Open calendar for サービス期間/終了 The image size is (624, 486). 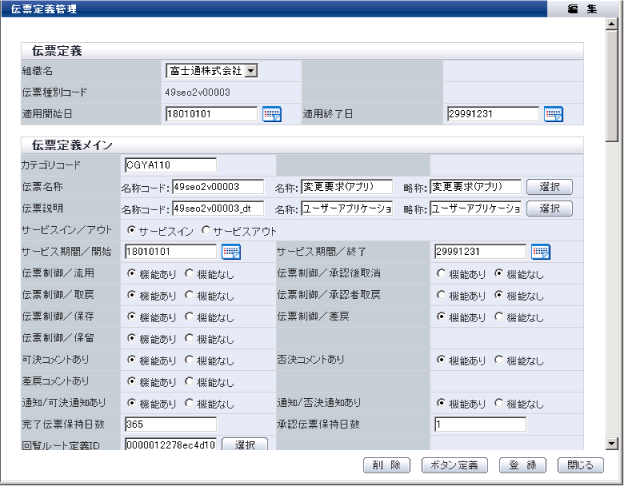(541, 251)
